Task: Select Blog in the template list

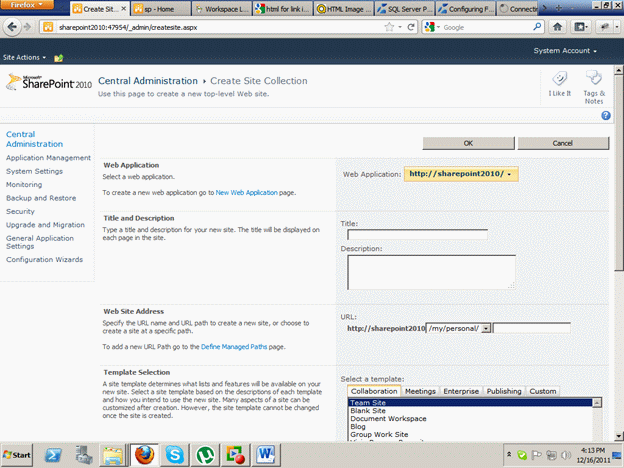Action: pos(358,427)
